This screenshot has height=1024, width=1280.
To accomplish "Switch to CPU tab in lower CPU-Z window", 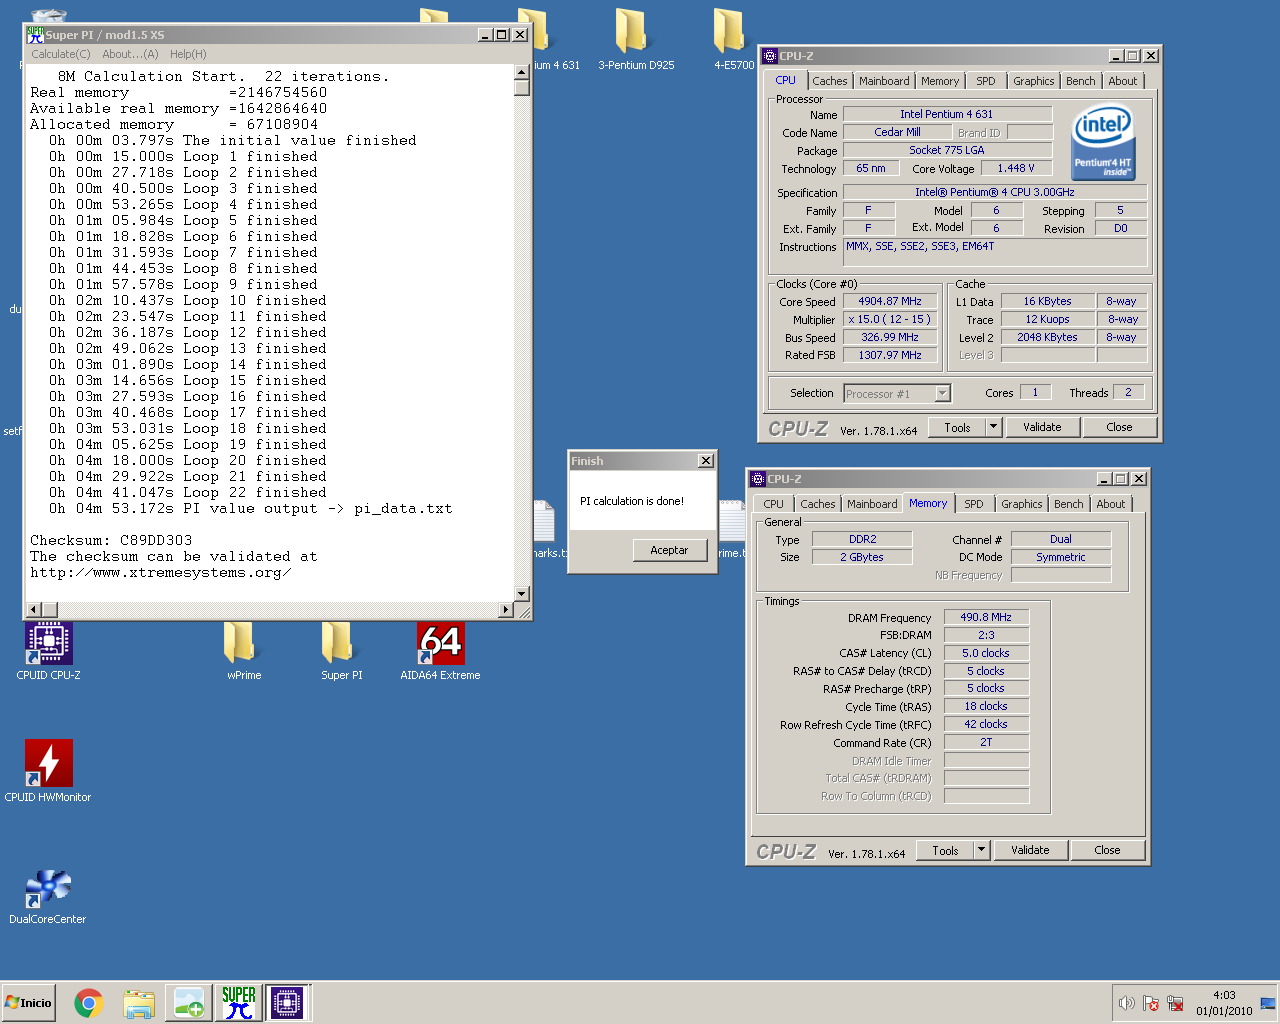I will (x=773, y=504).
